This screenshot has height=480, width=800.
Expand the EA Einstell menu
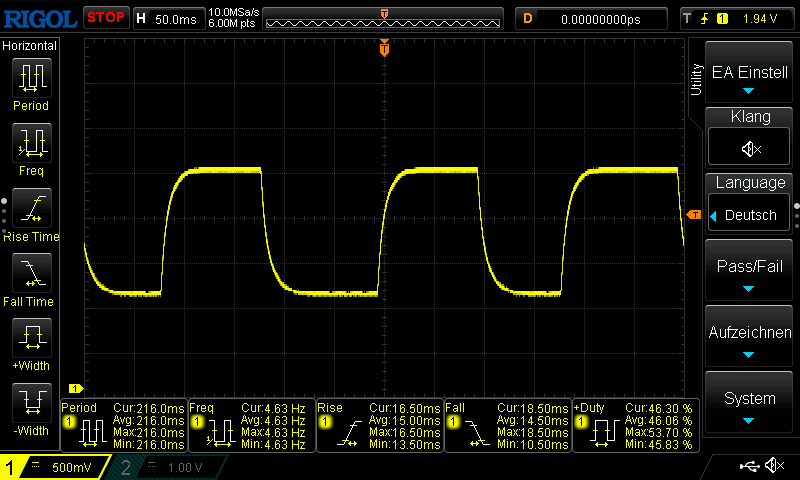point(750,74)
